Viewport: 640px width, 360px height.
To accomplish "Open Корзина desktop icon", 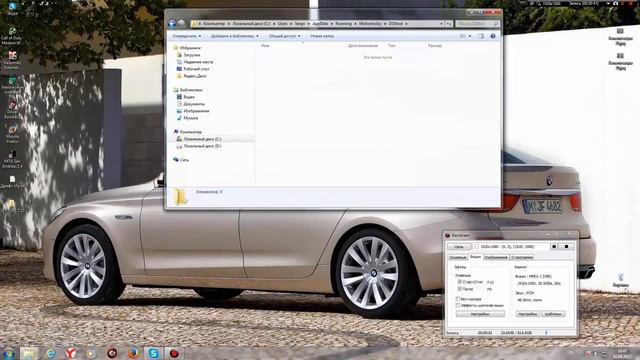I will (x=620, y=281).
